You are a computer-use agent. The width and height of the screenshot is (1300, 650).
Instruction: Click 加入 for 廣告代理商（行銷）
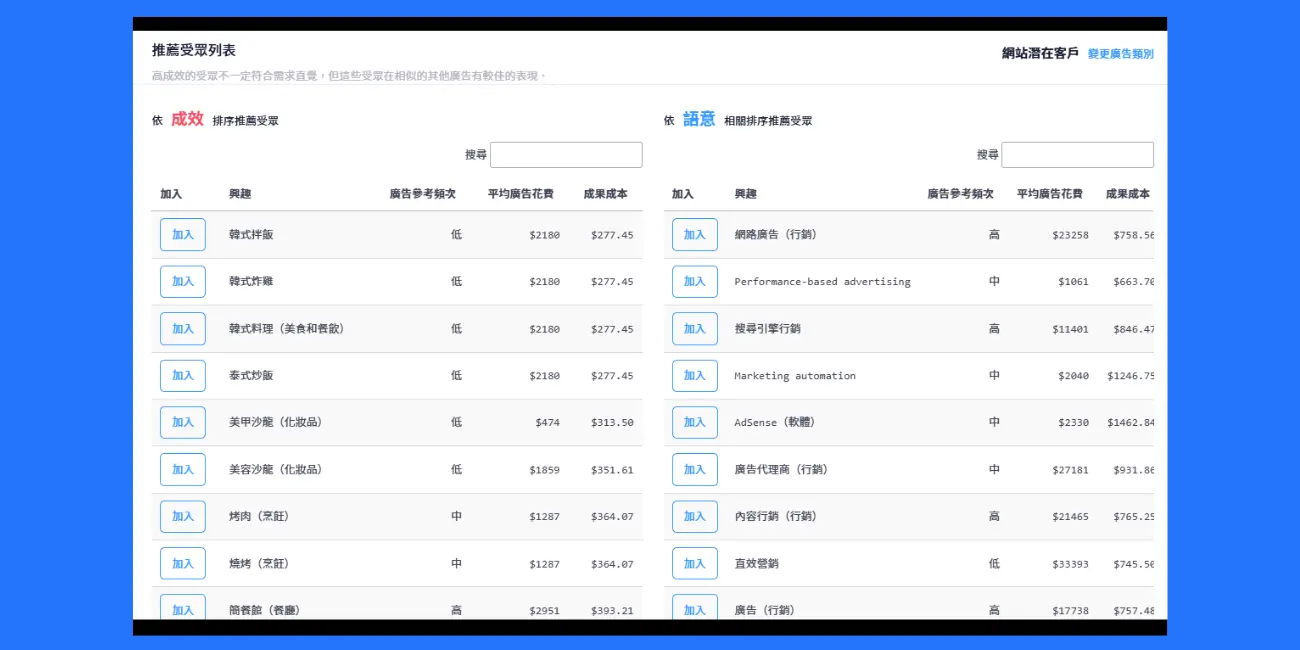tap(695, 469)
